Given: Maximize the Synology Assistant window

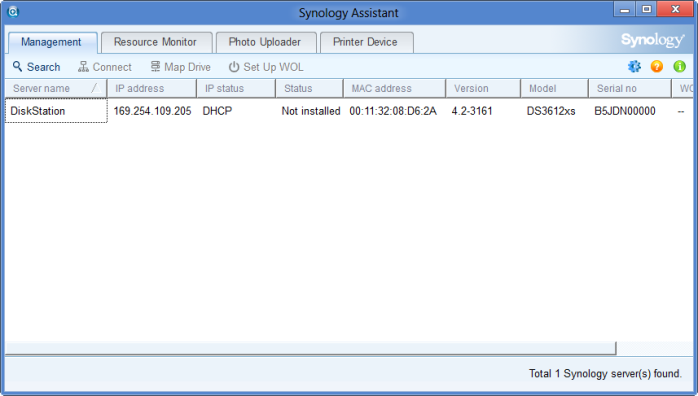Looking at the screenshot, I should pos(646,9).
